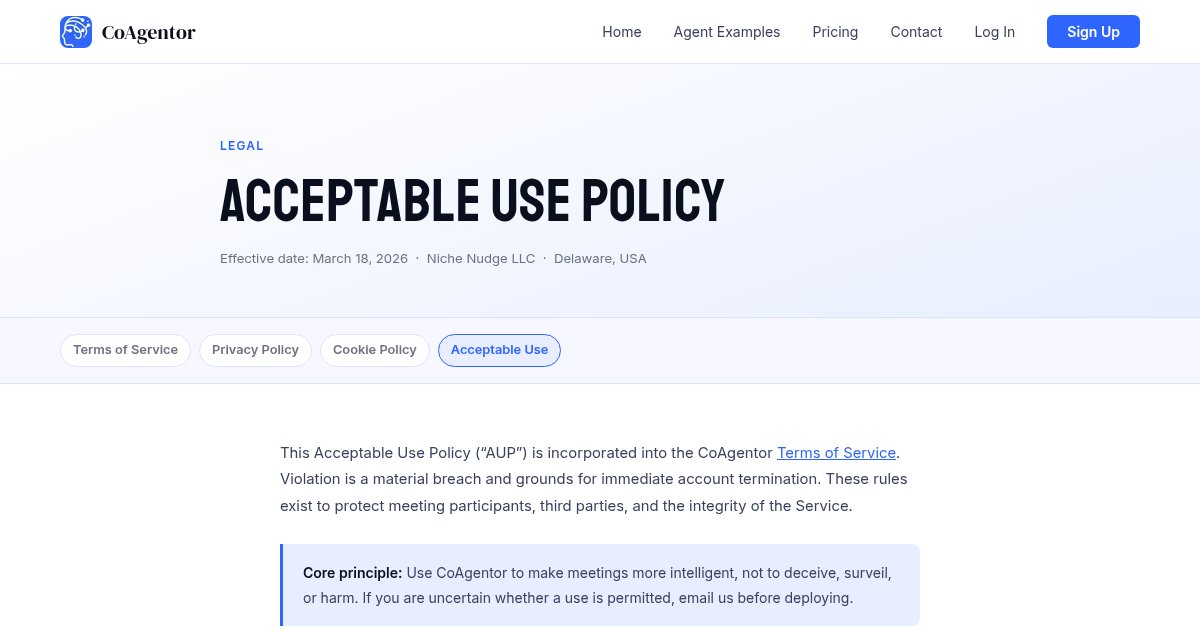Screen dimensions: 1200x630
Task: Click the Niche Nudge LLC text
Action: tap(481, 259)
